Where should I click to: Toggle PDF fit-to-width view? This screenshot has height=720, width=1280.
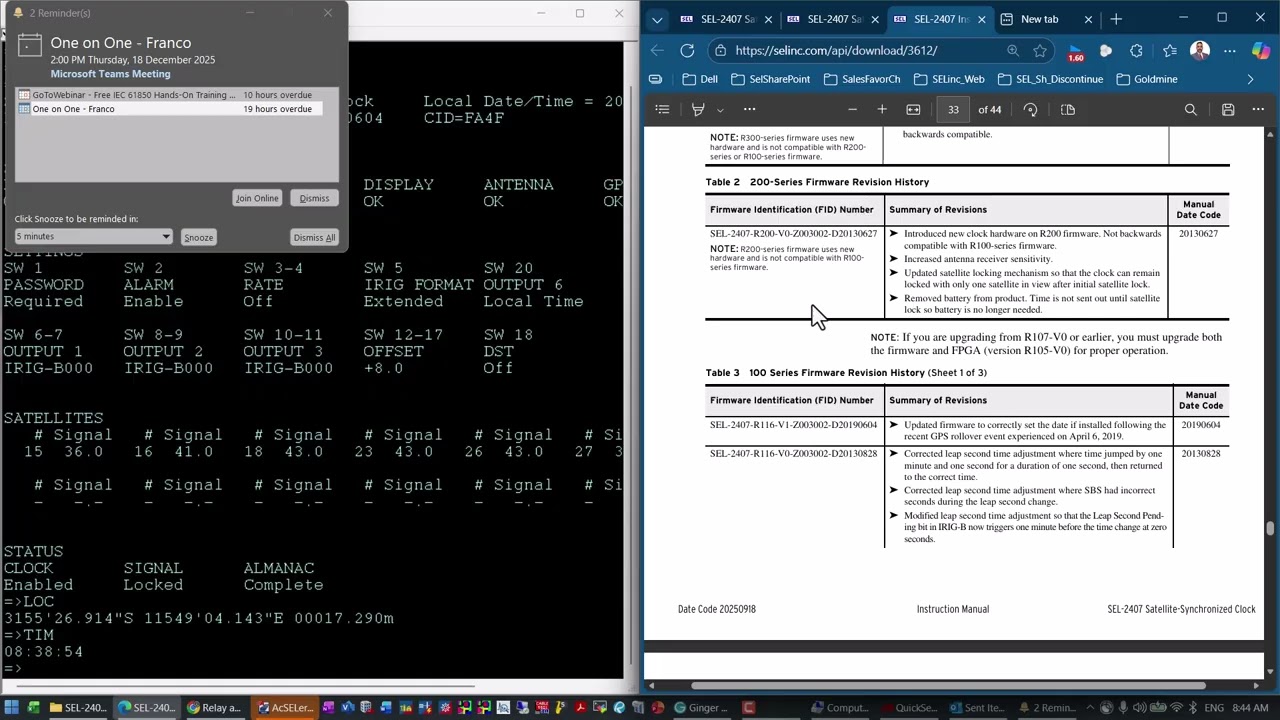click(x=913, y=109)
